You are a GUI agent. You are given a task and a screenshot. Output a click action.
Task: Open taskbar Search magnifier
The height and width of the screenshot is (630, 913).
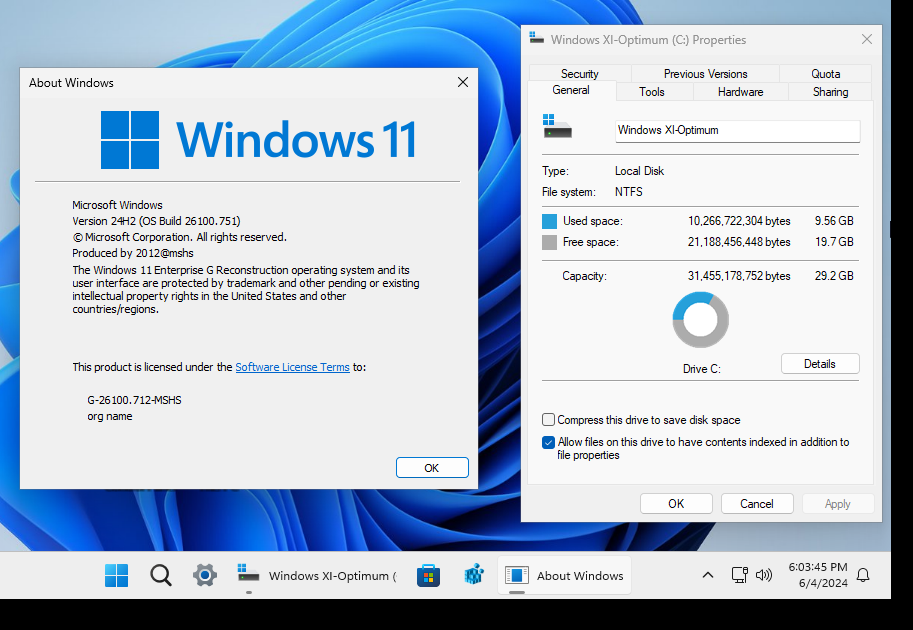tap(161, 575)
